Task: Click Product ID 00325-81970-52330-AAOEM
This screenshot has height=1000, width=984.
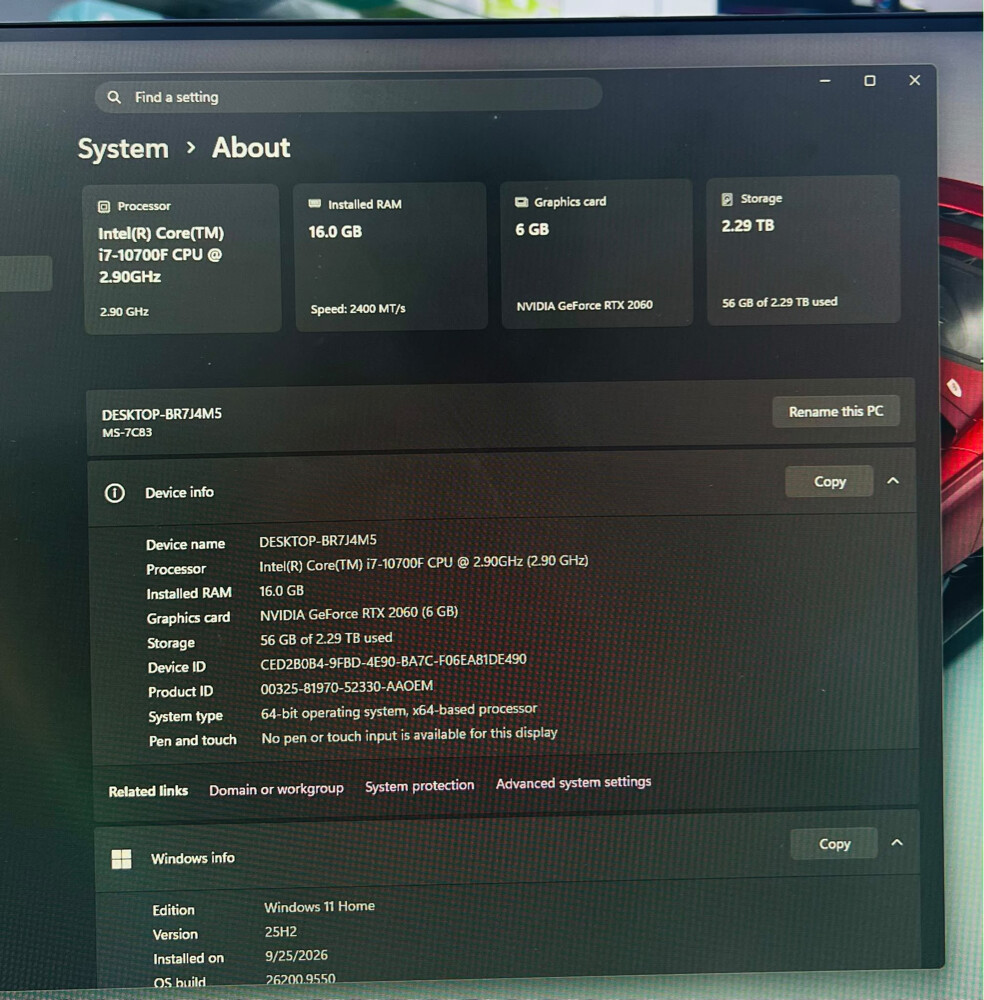Action: (347, 688)
